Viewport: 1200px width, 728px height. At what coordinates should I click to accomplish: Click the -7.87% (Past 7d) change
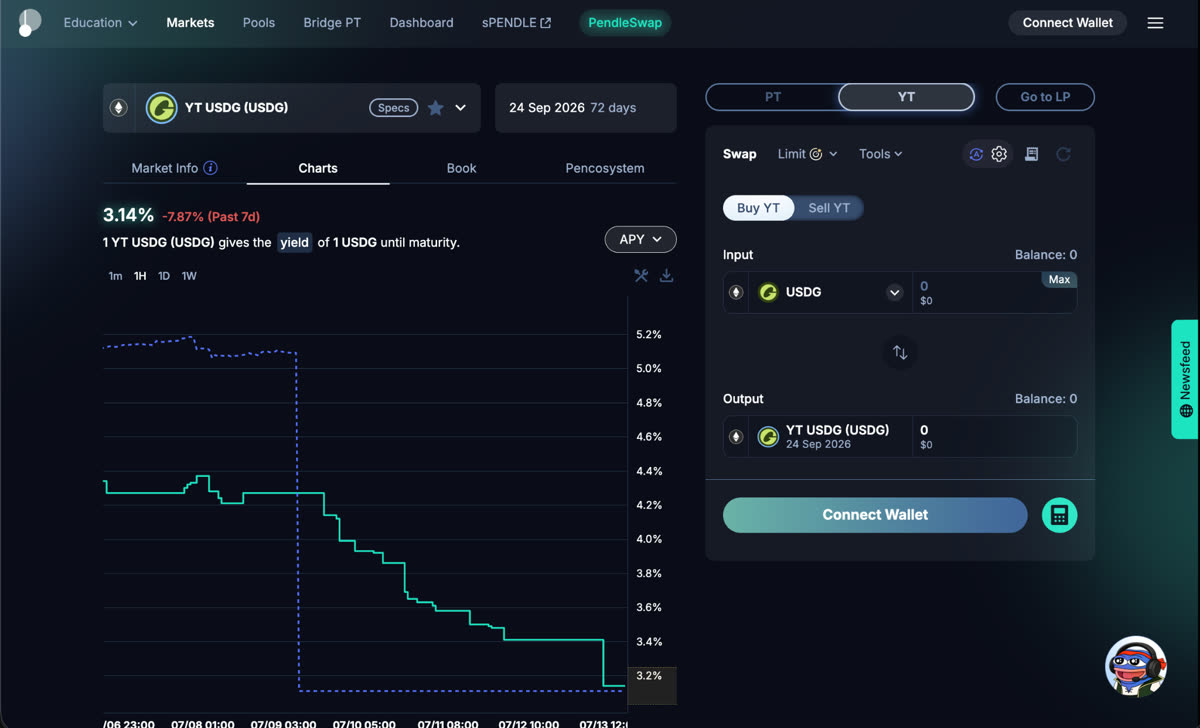(x=211, y=216)
